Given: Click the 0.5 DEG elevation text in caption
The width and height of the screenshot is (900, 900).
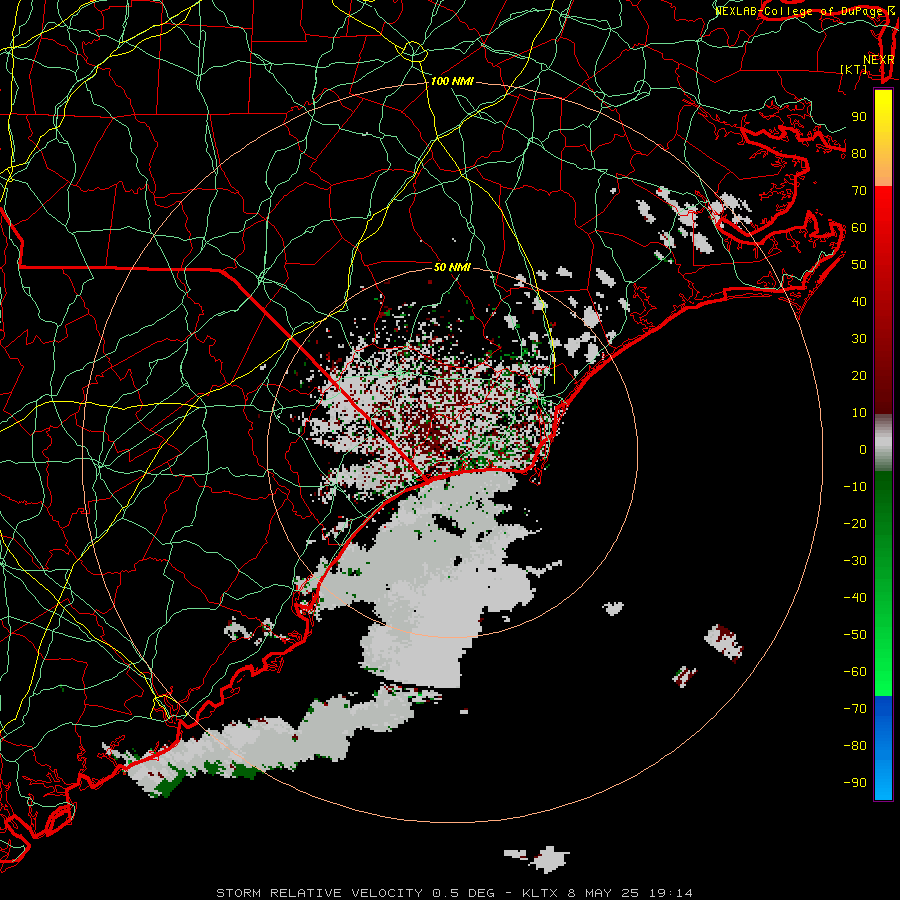Looking at the screenshot, I should click(x=461, y=893).
